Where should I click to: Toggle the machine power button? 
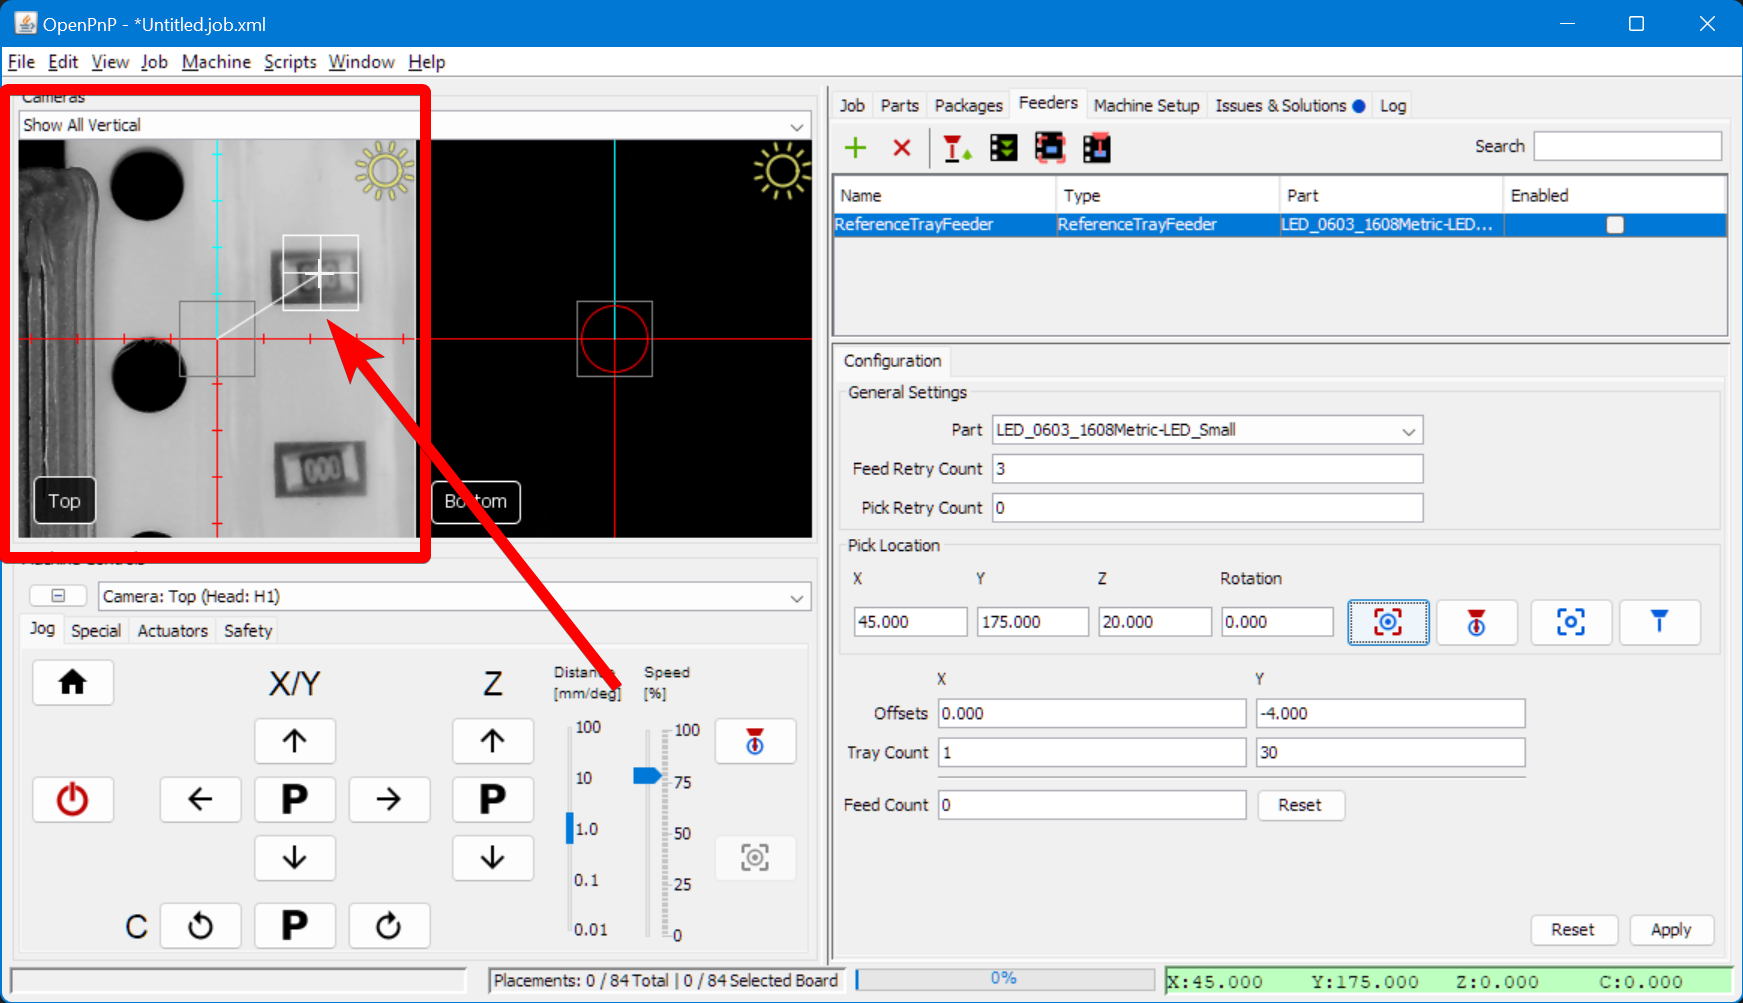point(72,799)
